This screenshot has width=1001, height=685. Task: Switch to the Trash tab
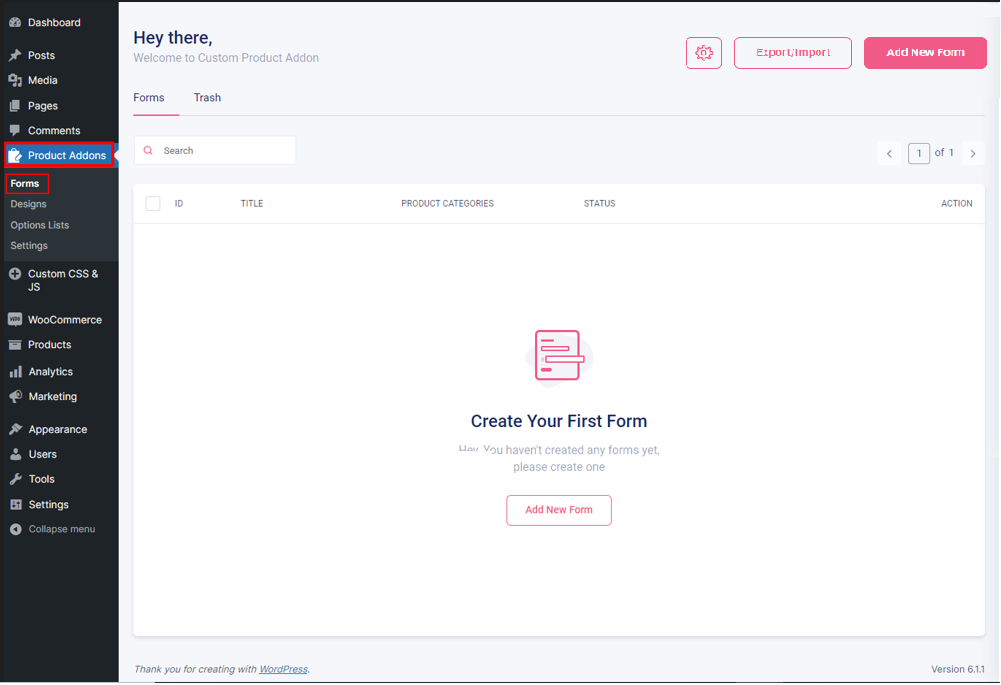[207, 98]
